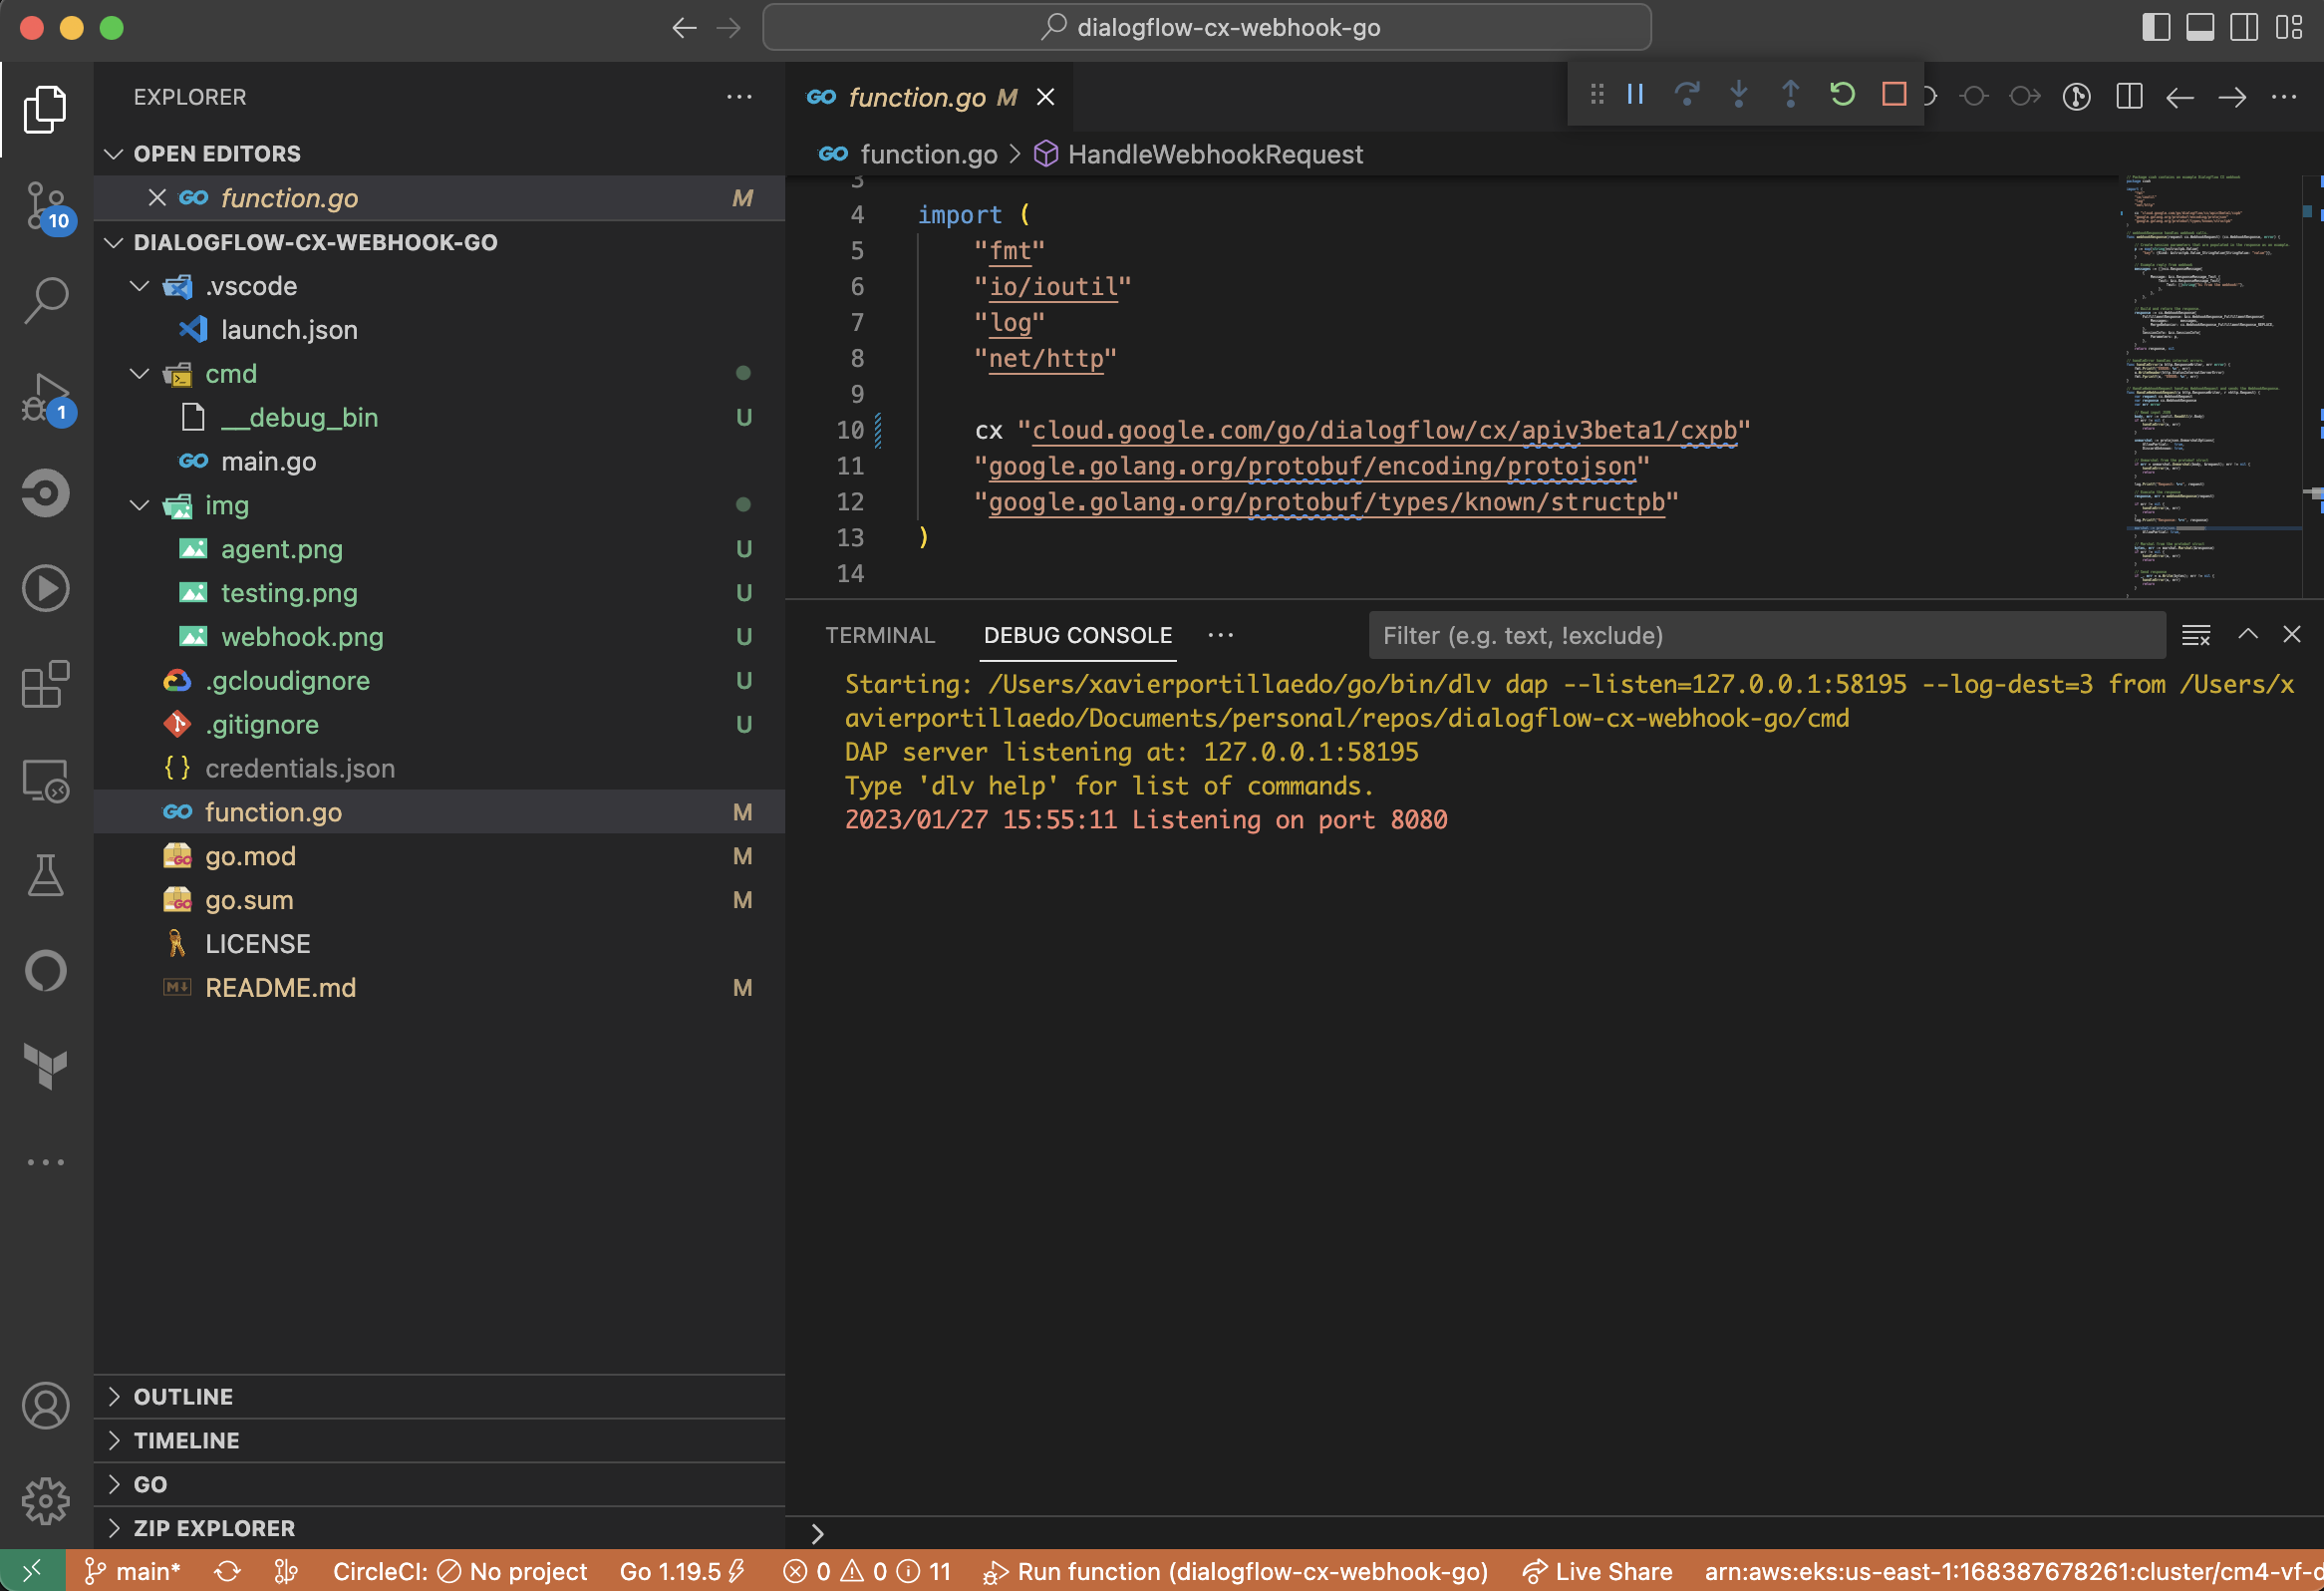Viewport: 2324px width, 1591px height.
Task: Close the bottom panel
Action: [2292, 634]
